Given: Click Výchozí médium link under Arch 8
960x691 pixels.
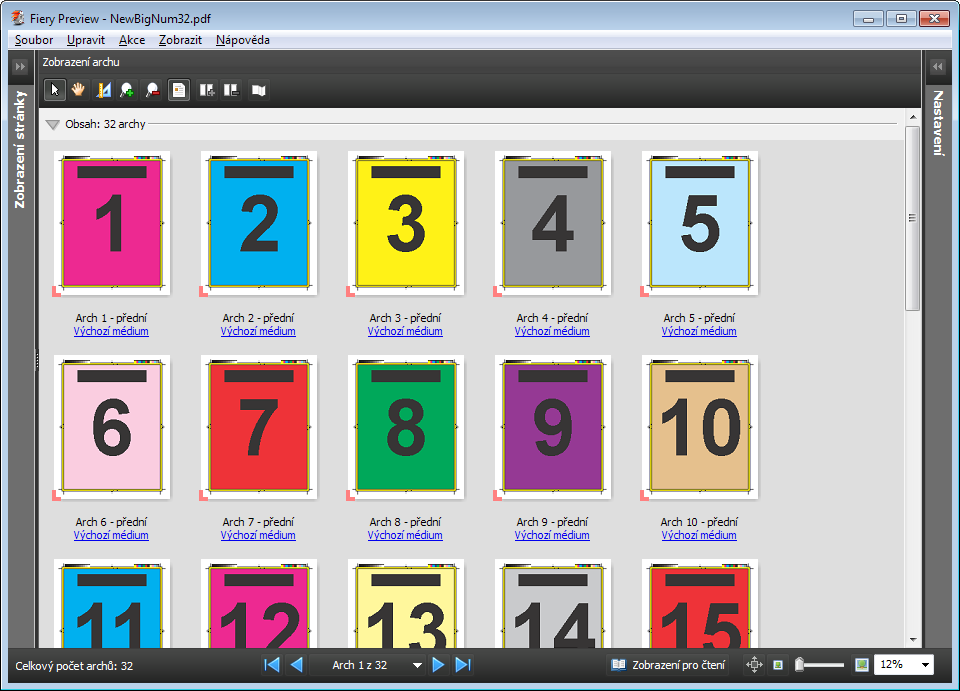Looking at the screenshot, I should coord(405,535).
